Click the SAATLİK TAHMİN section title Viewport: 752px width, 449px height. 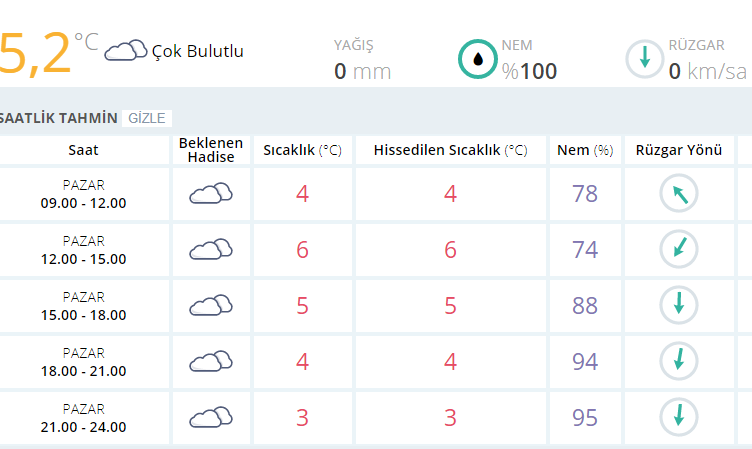(x=59, y=118)
